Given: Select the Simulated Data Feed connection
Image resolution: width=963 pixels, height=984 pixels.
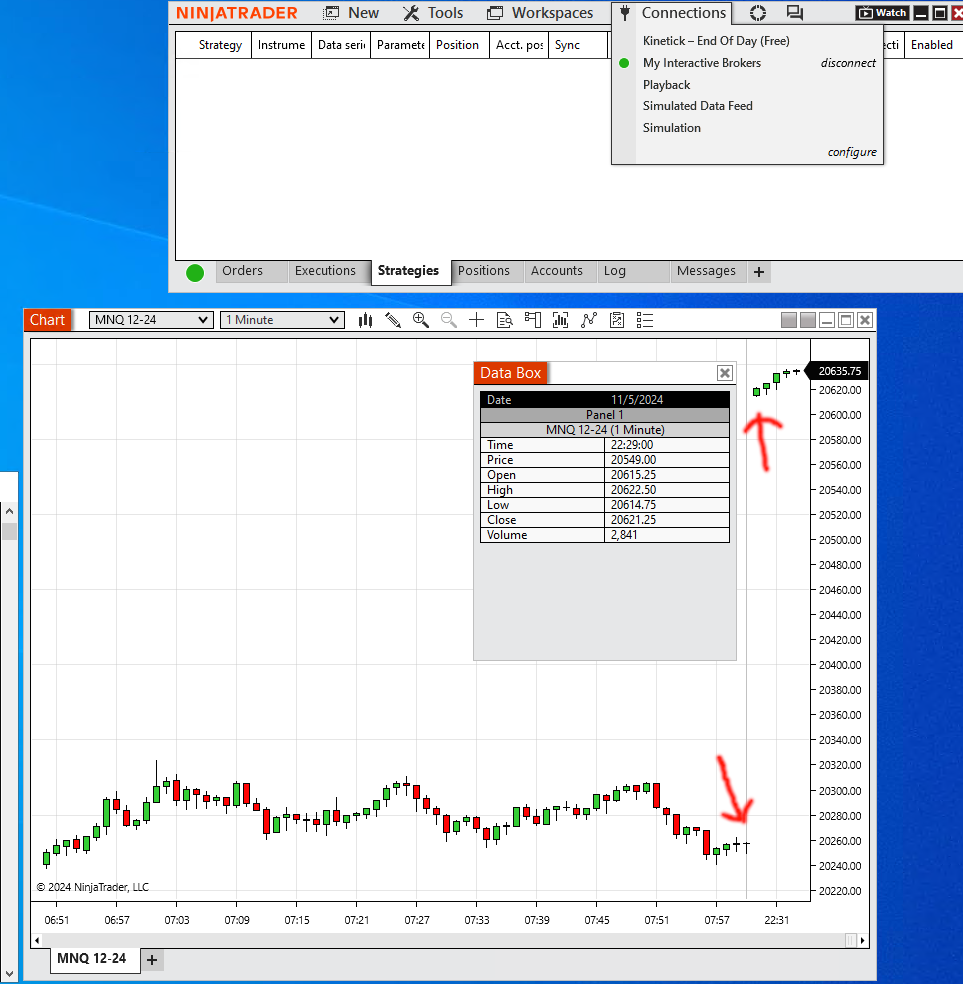Looking at the screenshot, I should tap(698, 106).
